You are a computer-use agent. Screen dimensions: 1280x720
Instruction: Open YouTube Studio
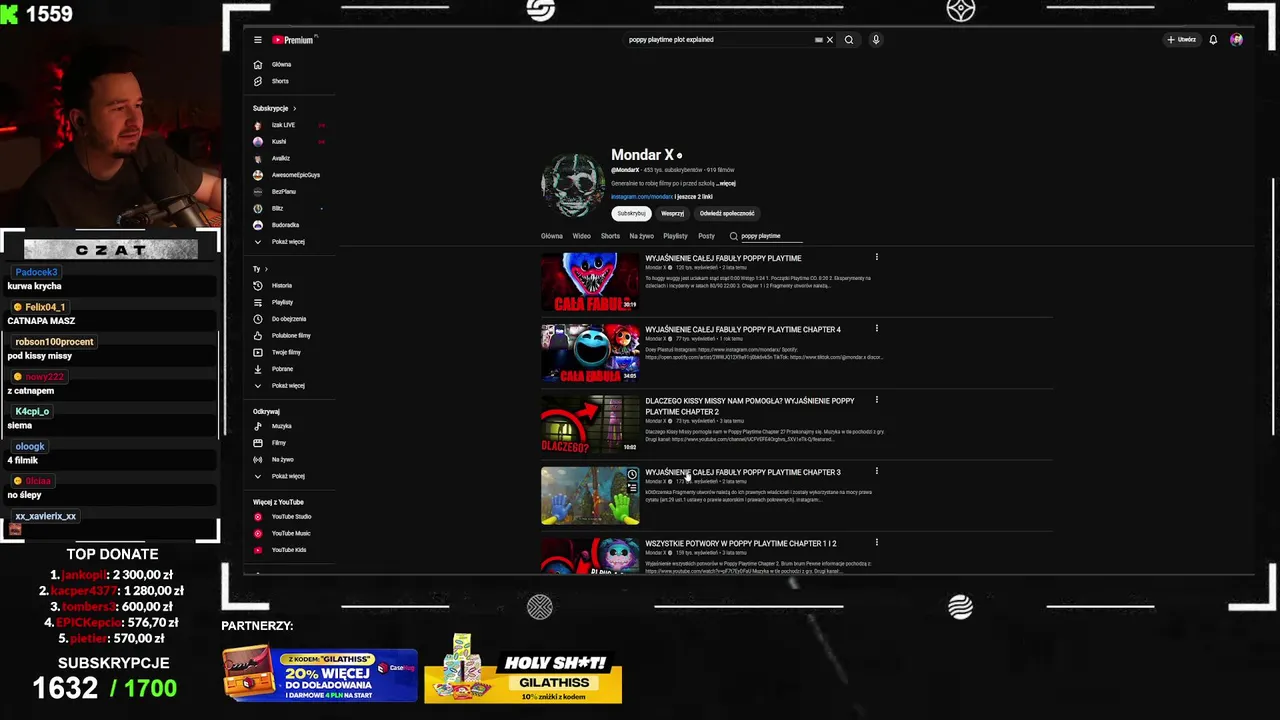tap(290, 517)
